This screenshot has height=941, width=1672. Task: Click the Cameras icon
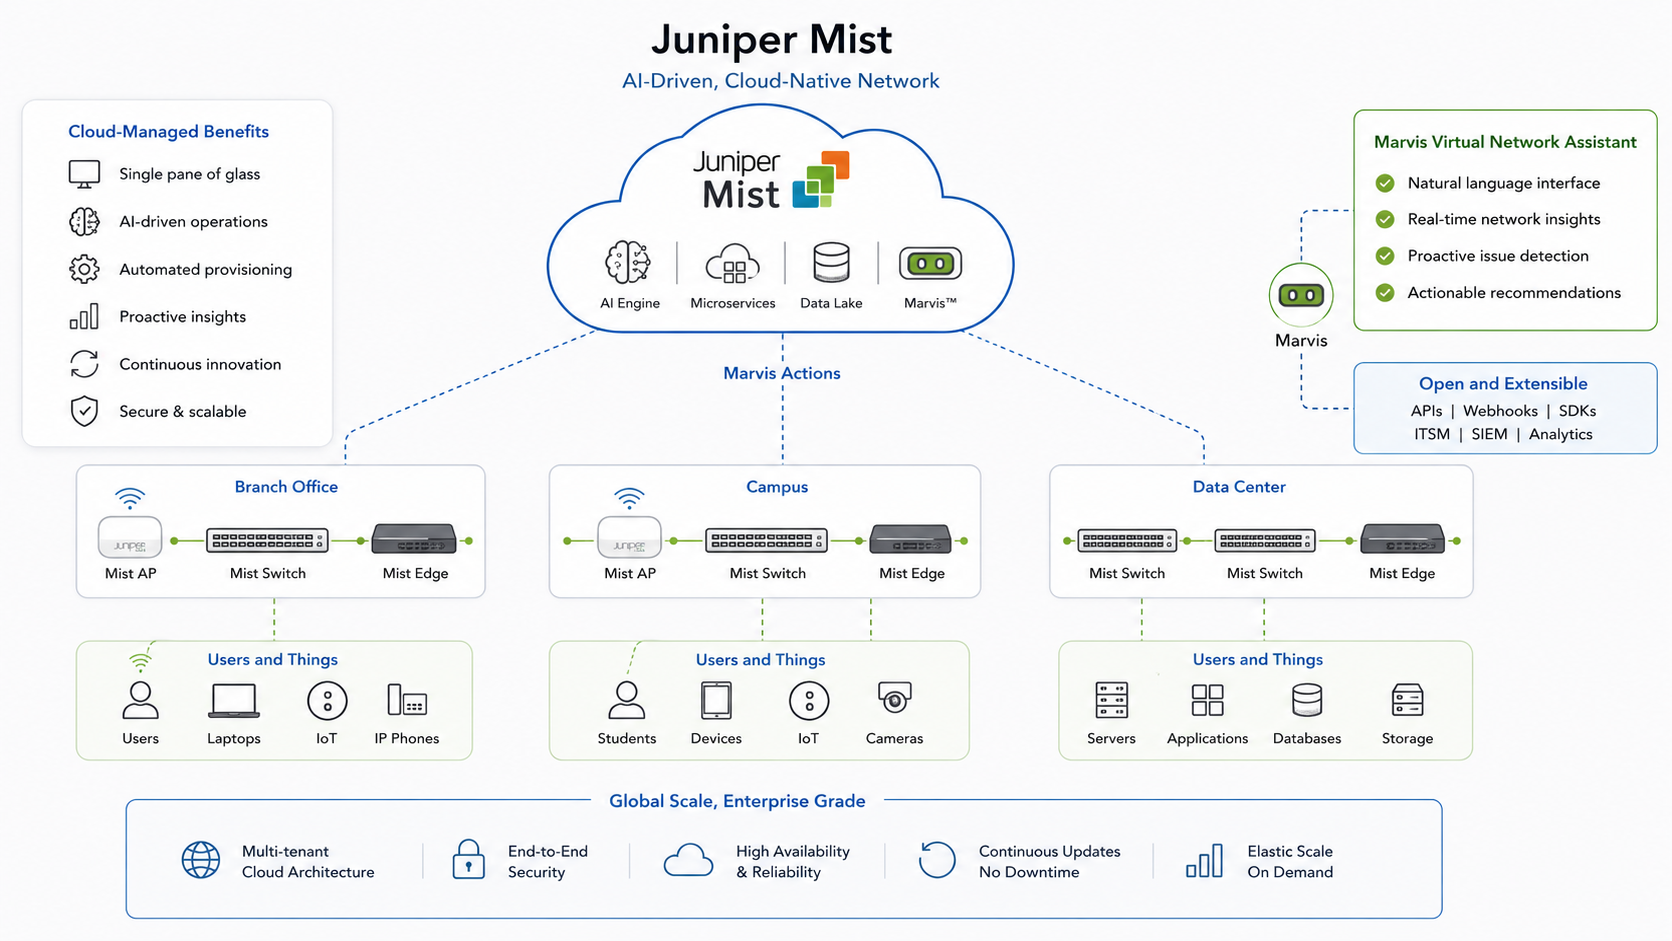tap(895, 698)
